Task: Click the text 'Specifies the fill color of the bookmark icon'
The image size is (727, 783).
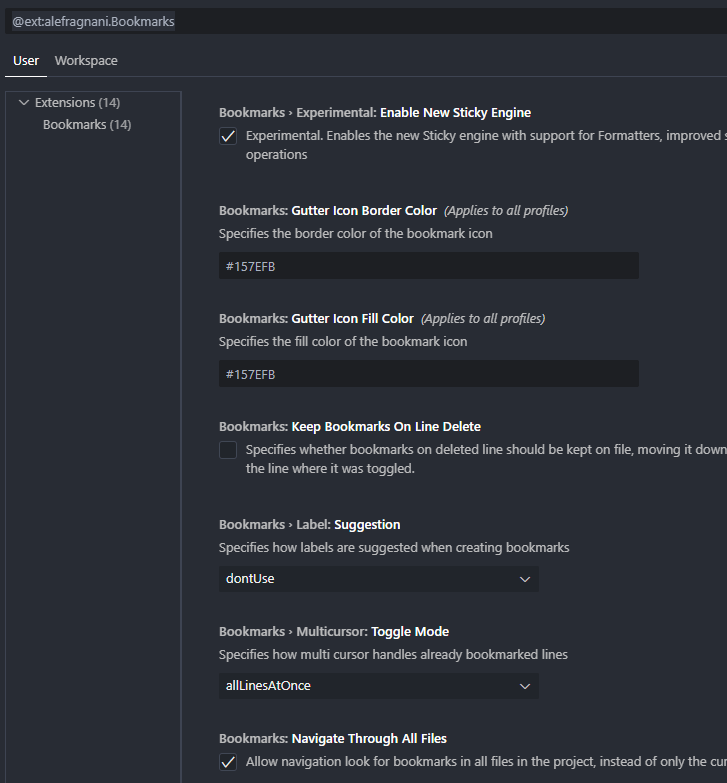Action: tap(343, 341)
